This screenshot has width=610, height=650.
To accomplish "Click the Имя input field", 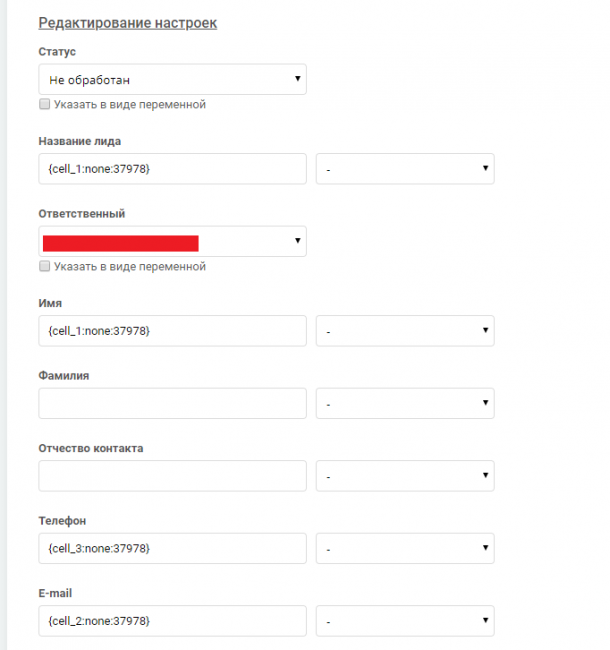I will tap(172, 331).
